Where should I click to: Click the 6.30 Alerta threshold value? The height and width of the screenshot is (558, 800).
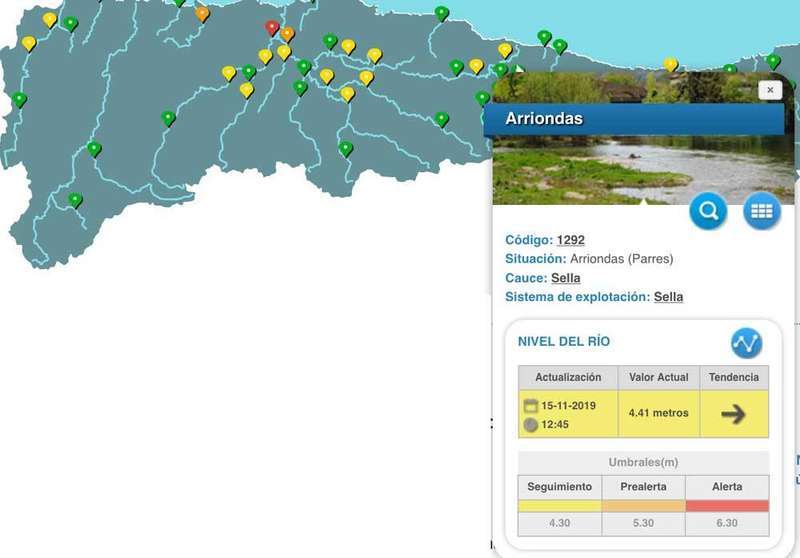coord(727,523)
